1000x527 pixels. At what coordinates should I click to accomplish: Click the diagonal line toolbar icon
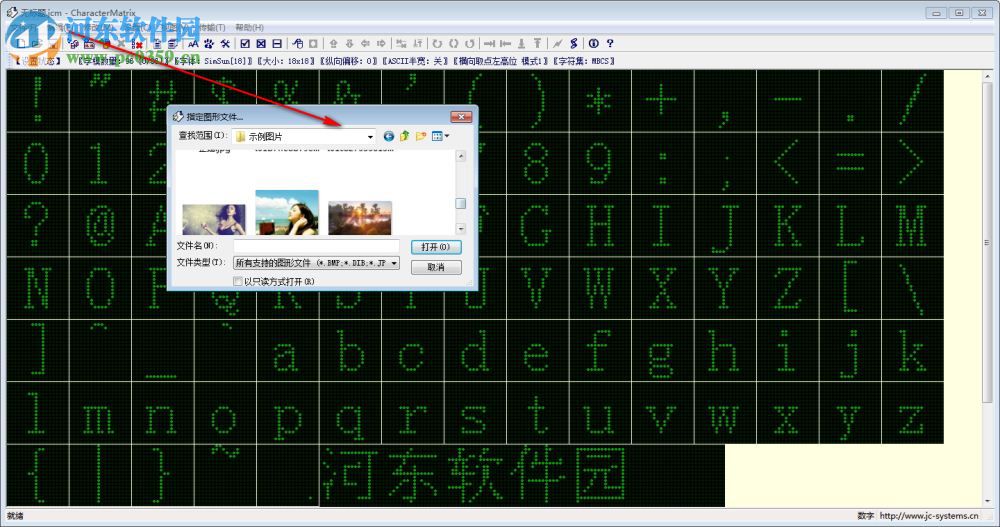click(557, 43)
